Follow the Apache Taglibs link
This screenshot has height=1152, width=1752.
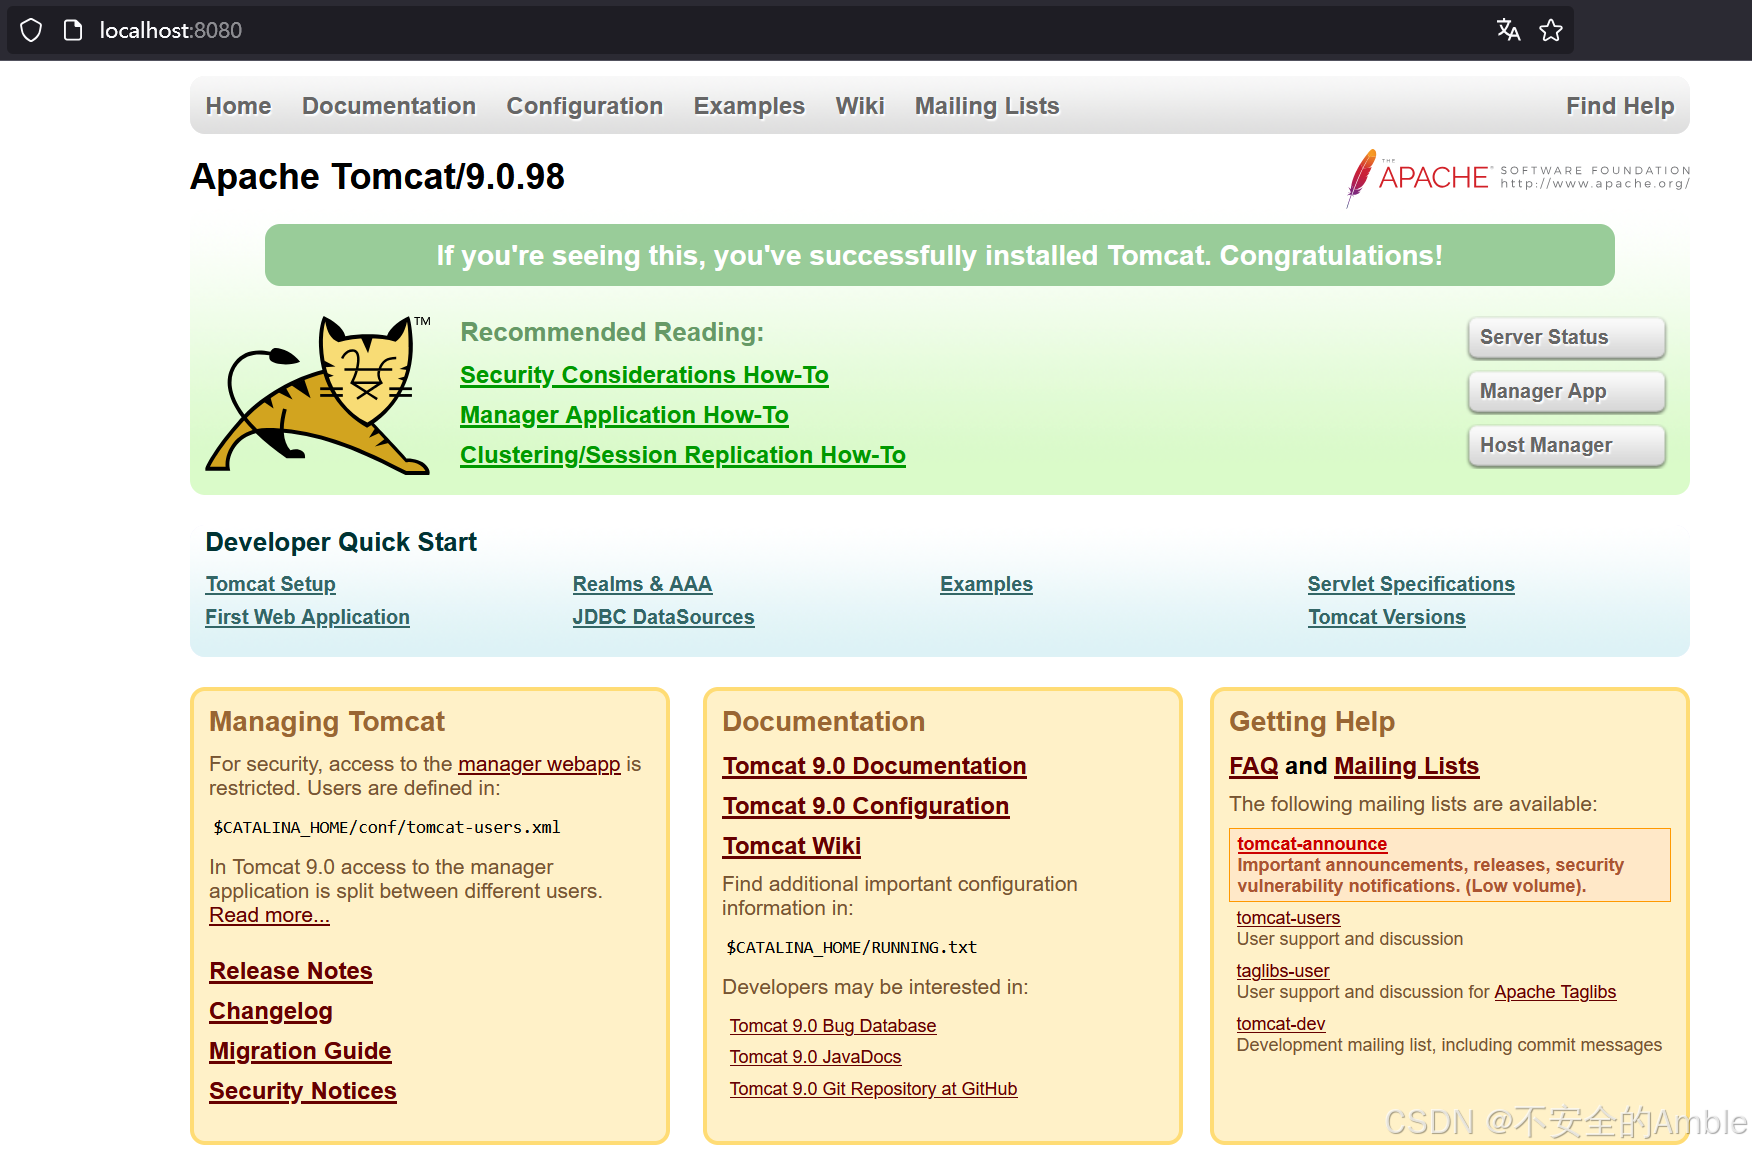1555,992
